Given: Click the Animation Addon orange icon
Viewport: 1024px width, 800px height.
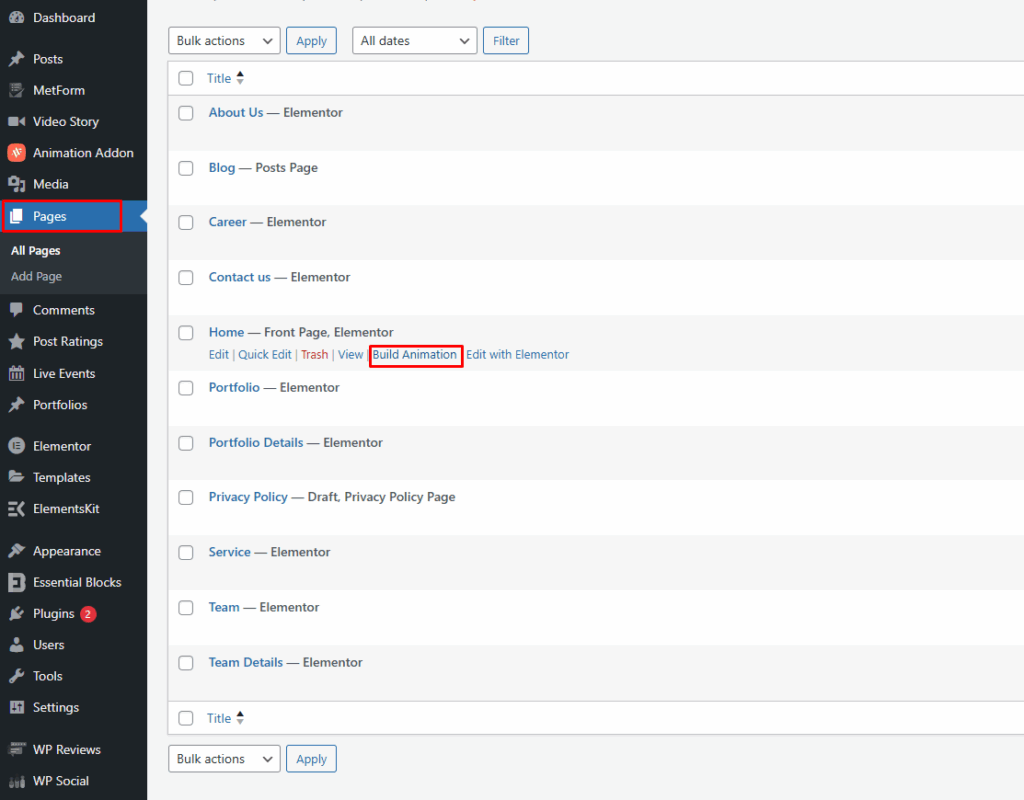Looking at the screenshot, I should [16, 153].
